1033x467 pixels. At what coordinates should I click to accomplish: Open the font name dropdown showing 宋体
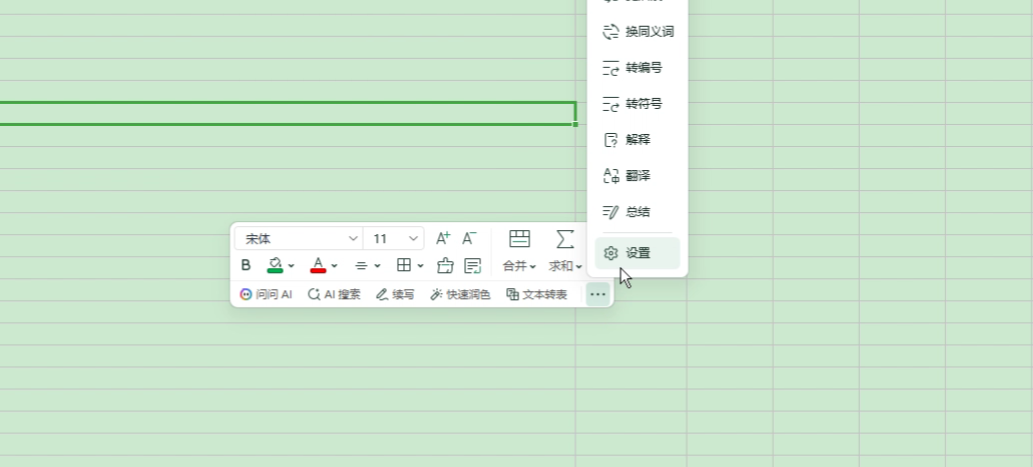click(298, 239)
